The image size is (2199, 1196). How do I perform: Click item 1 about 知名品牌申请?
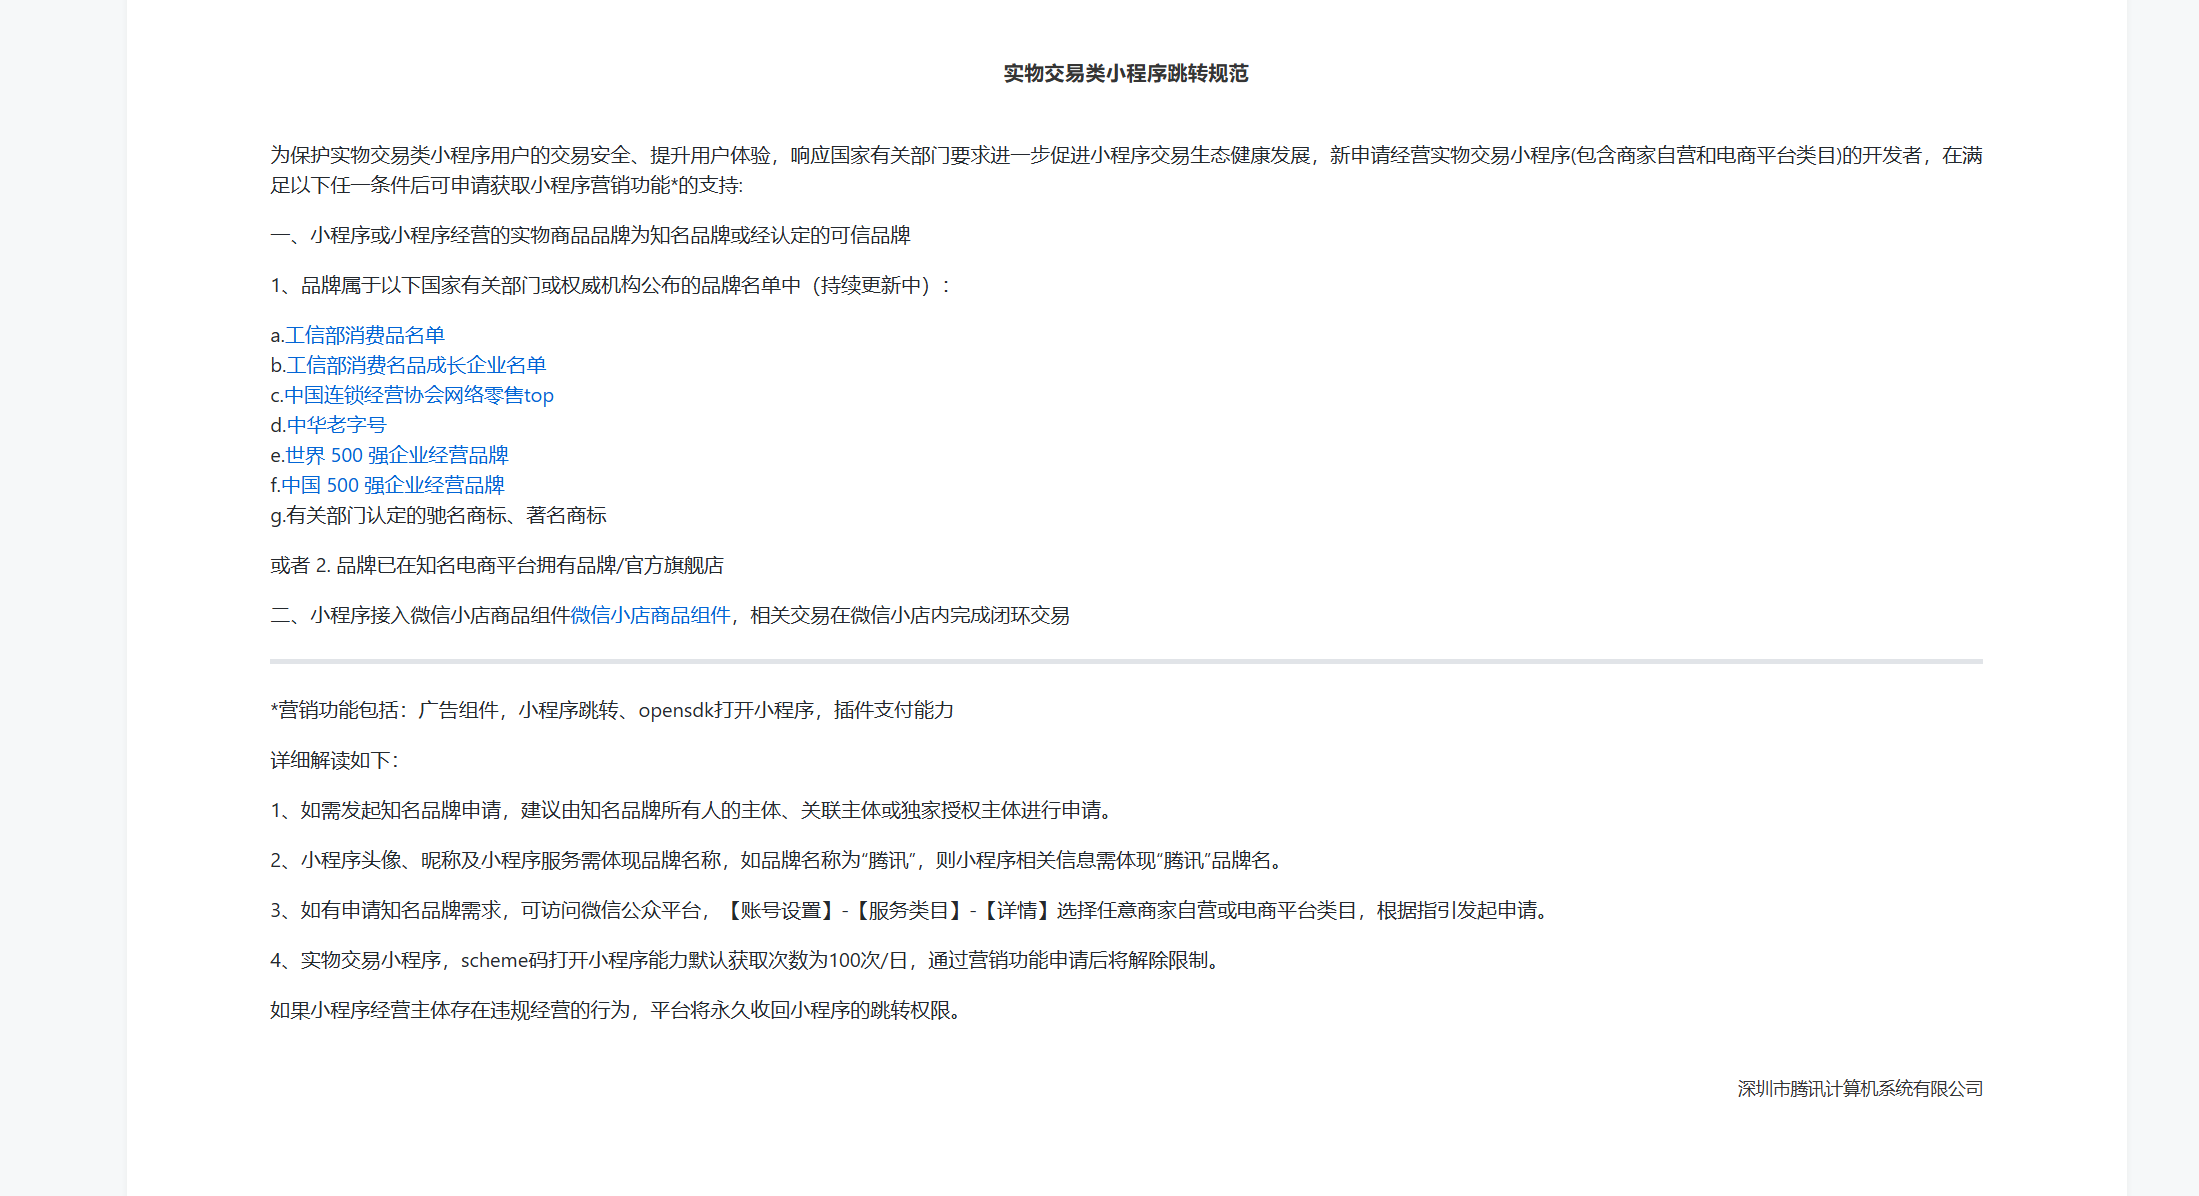(x=692, y=810)
